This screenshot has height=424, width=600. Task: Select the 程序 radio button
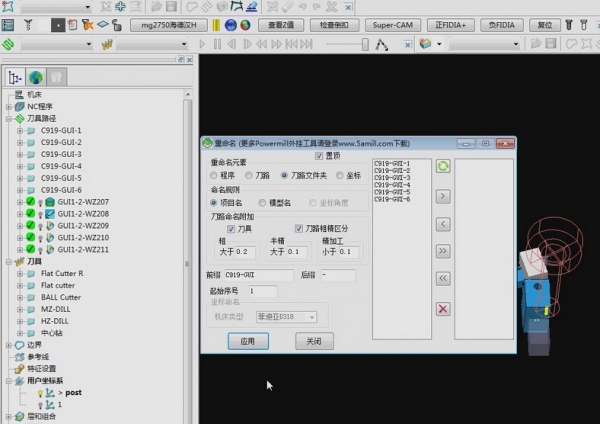pyautogui.click(x=215, y=175)
